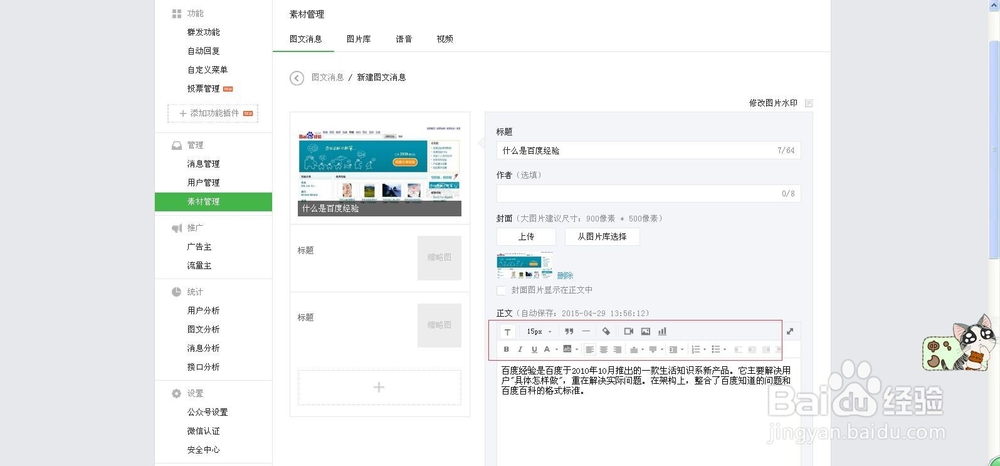Open 微信认证 settings page
The image size is (1000, 466).
[x=203, y=431]
